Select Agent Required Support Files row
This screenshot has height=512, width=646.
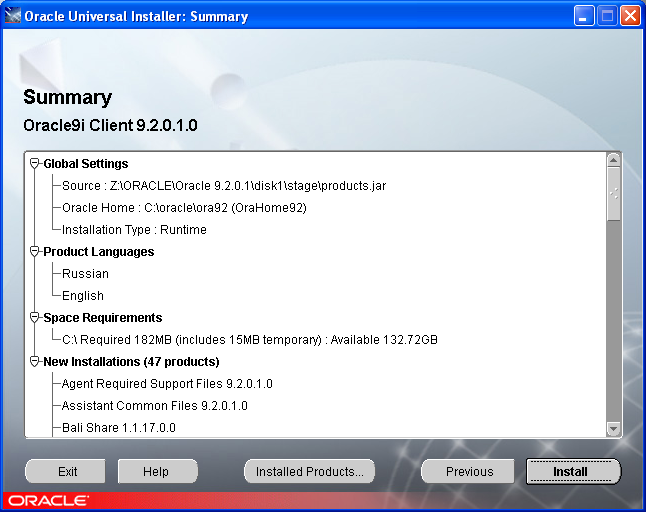[x=167, y=384]
